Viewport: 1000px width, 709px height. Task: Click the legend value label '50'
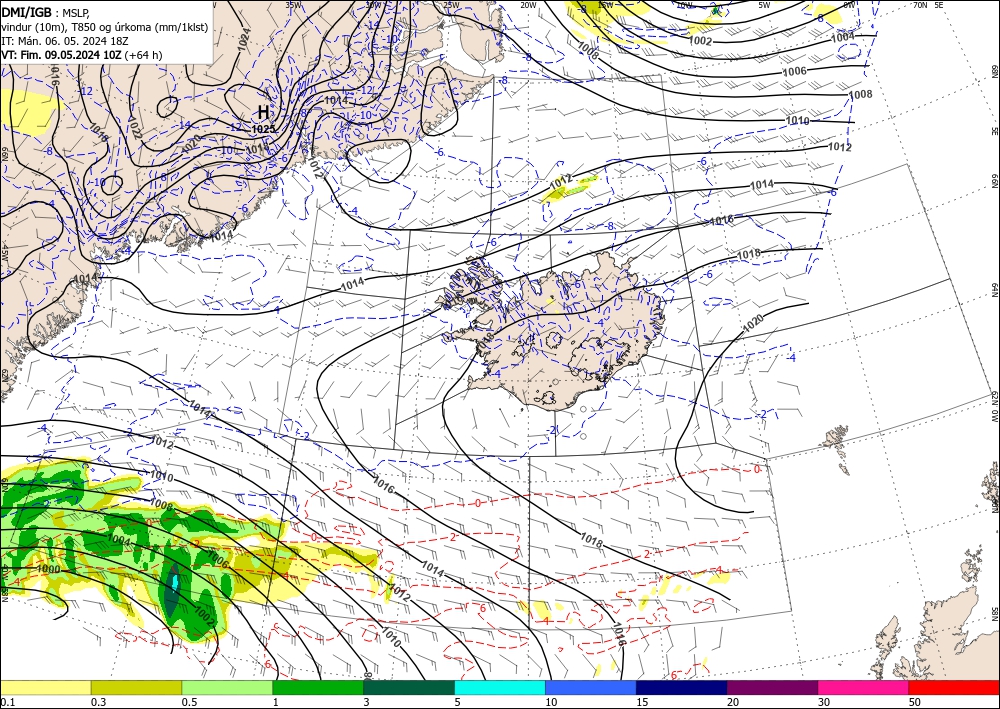point(915,702)
